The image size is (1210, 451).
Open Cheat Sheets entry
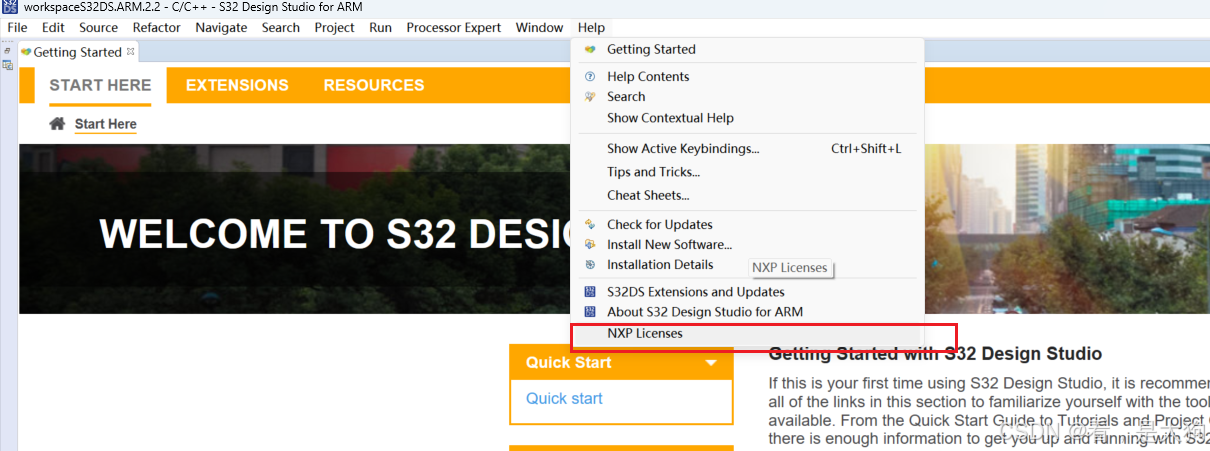coord(747,195)
